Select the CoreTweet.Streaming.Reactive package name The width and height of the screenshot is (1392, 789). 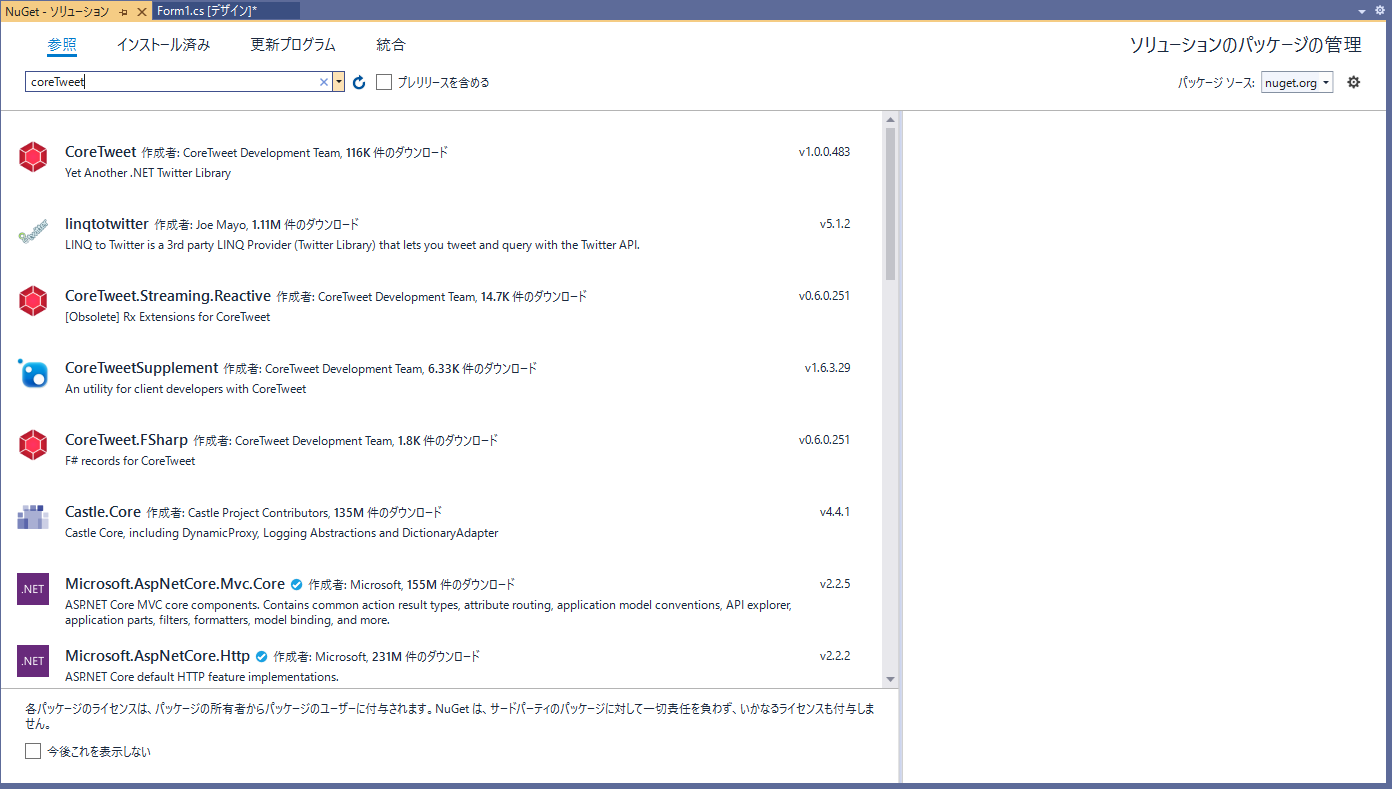[168, 296]
